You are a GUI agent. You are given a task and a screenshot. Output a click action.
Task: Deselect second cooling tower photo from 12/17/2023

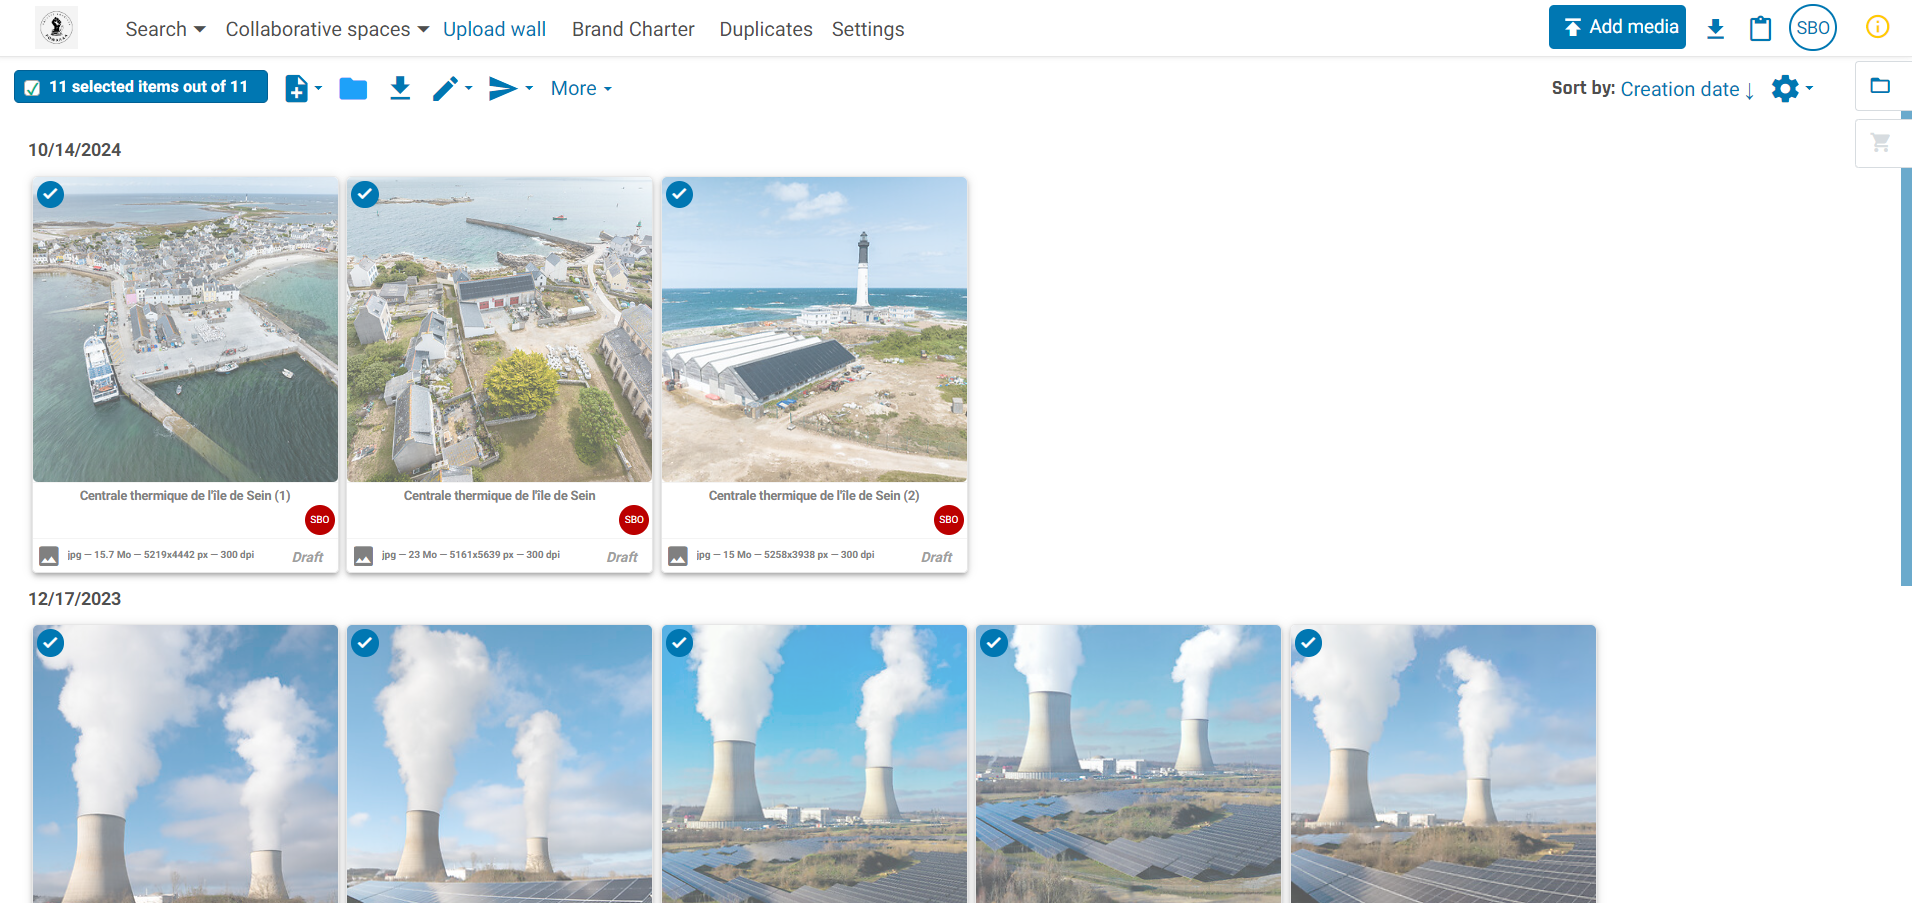pos(365,643)
